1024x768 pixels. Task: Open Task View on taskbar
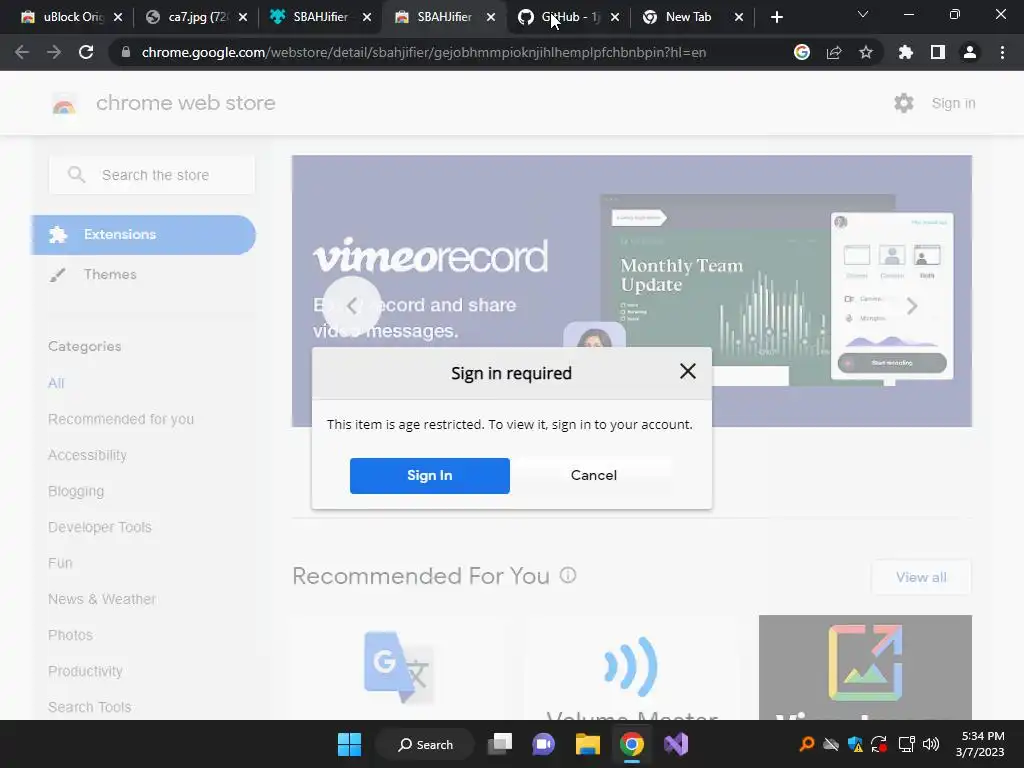(x=500, y=744)
